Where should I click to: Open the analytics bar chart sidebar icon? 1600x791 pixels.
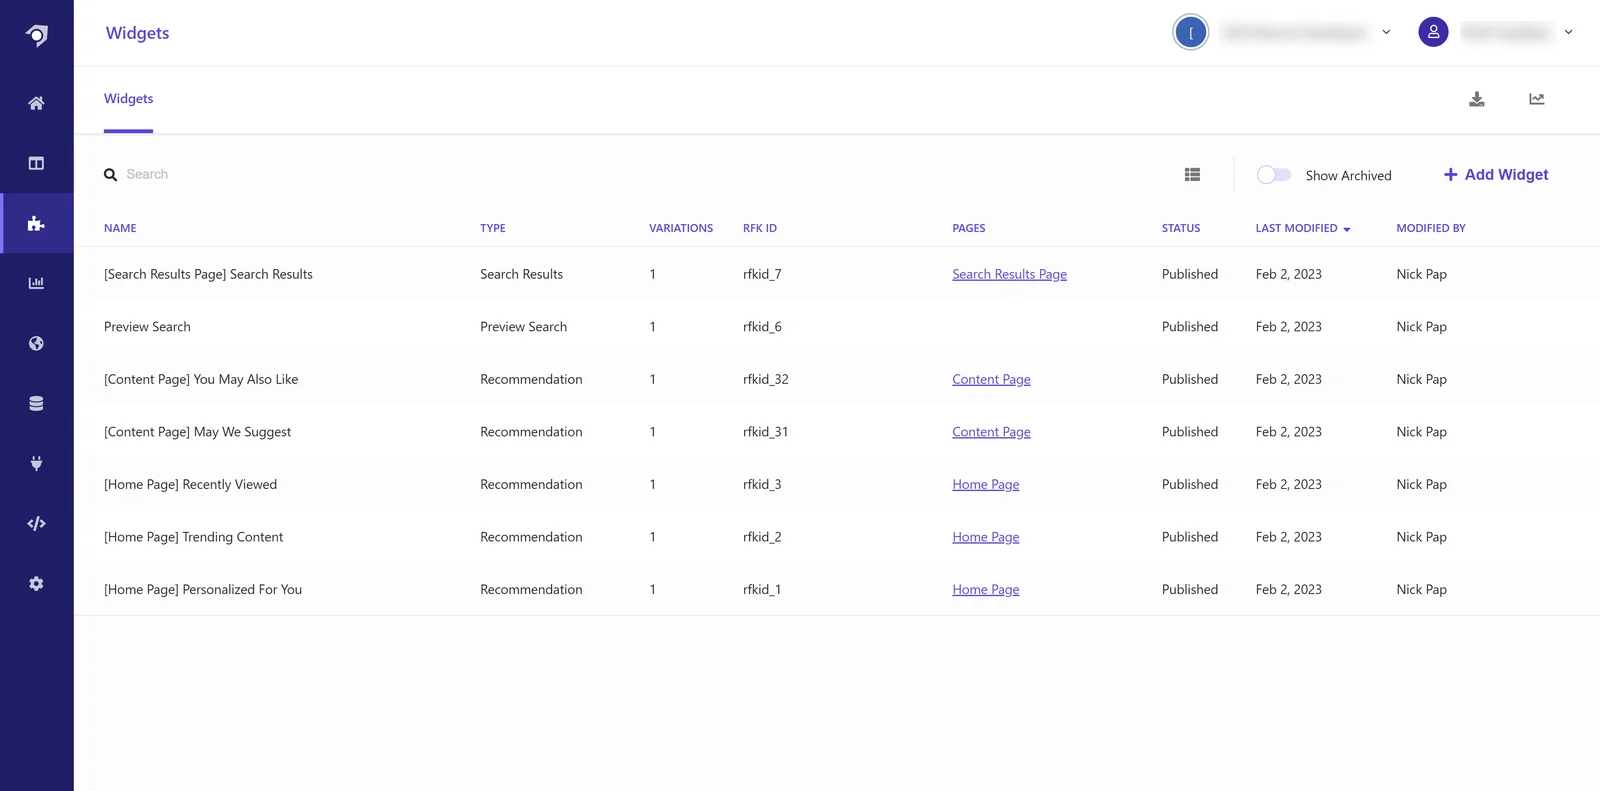36,283
